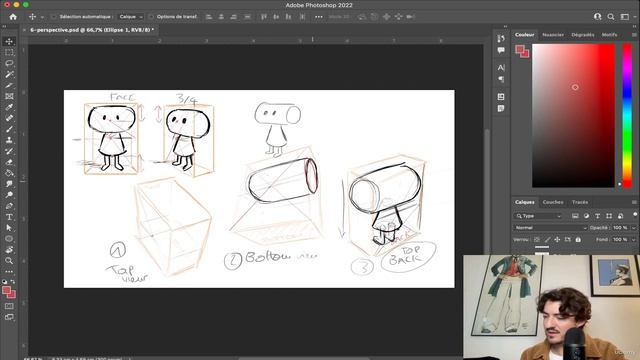Go to the Home screen

(13, 17)
